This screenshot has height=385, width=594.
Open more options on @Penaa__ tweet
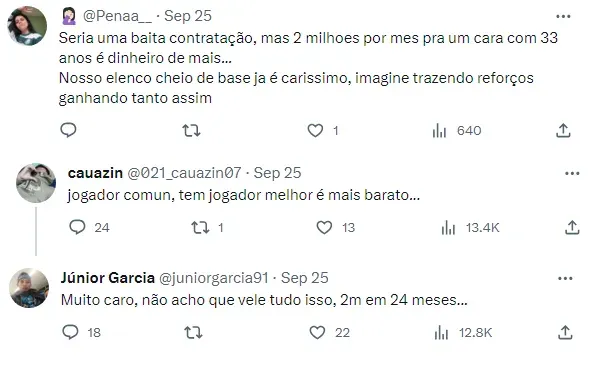[x=563, y=16]
